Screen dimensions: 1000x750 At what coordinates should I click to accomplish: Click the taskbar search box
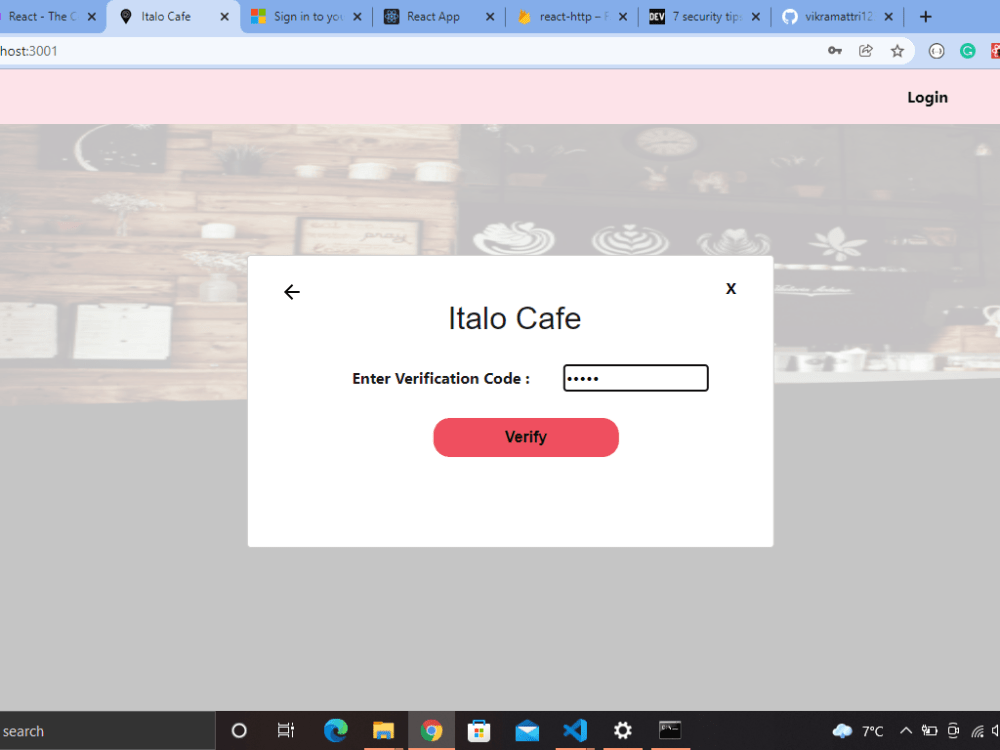point(107,731)
